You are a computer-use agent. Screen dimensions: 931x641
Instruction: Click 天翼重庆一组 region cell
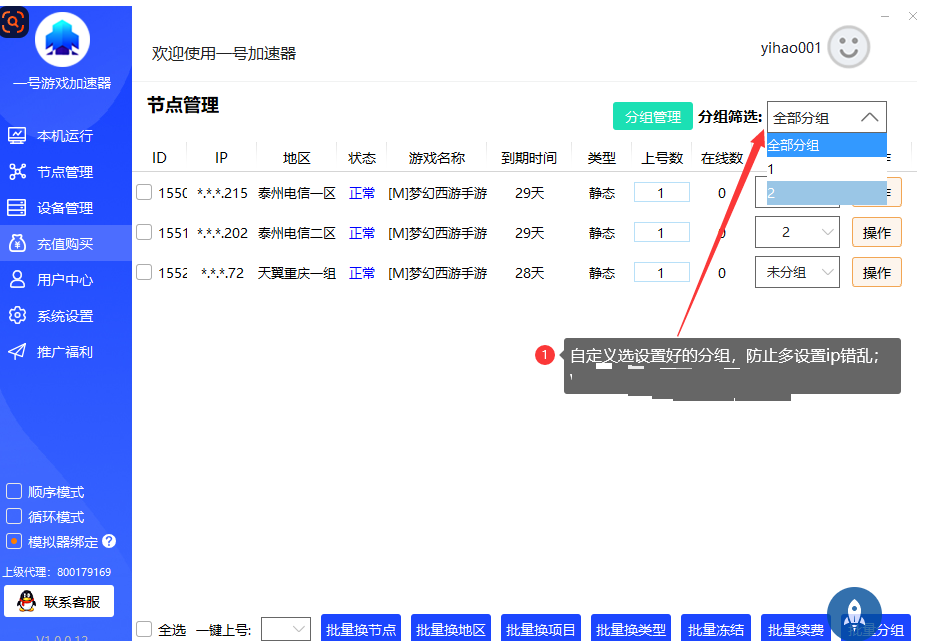tap(297, 273)
